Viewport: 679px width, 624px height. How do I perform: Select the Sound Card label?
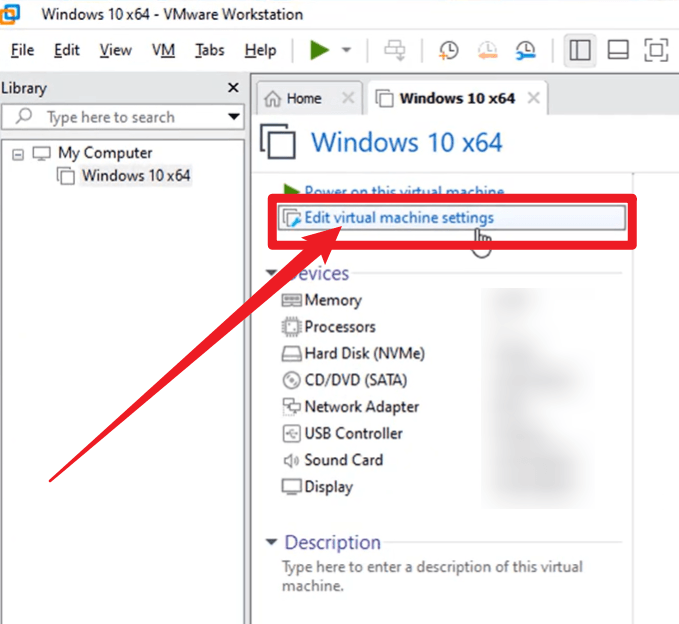[x=344, y=460]
